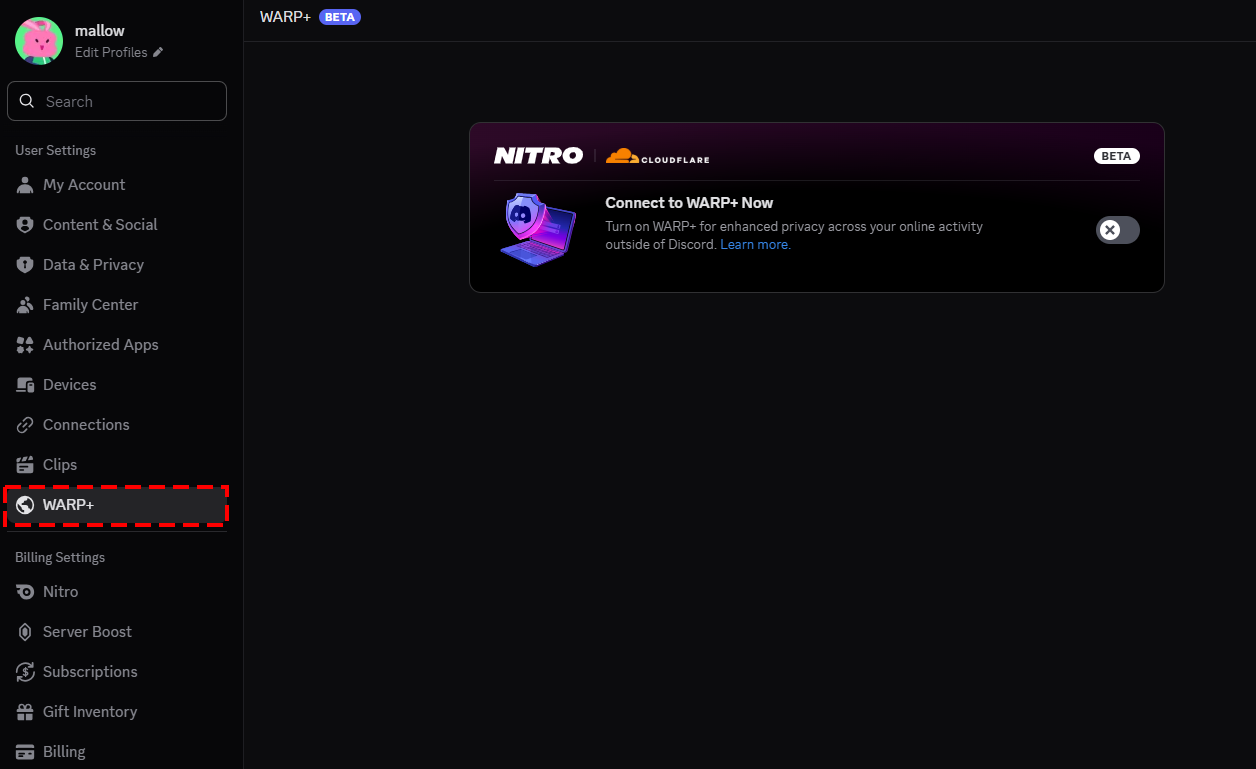Turn on the WARP+ connection switch

click(x=1117, y=229)
